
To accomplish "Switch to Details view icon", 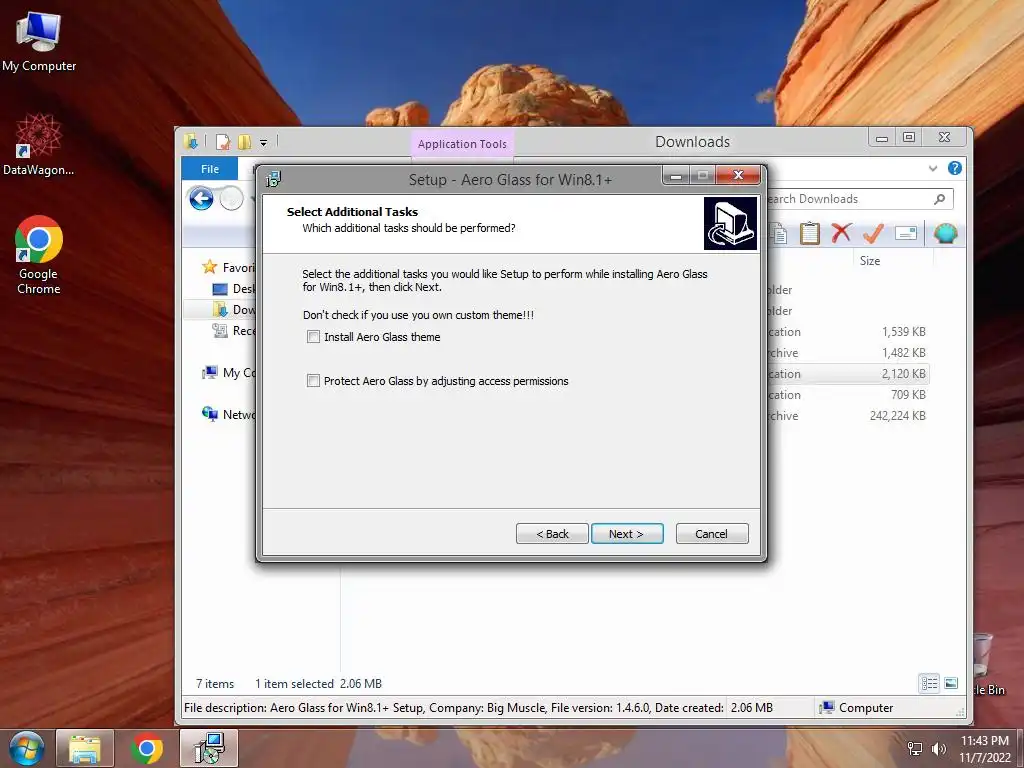I will (929, 683).
